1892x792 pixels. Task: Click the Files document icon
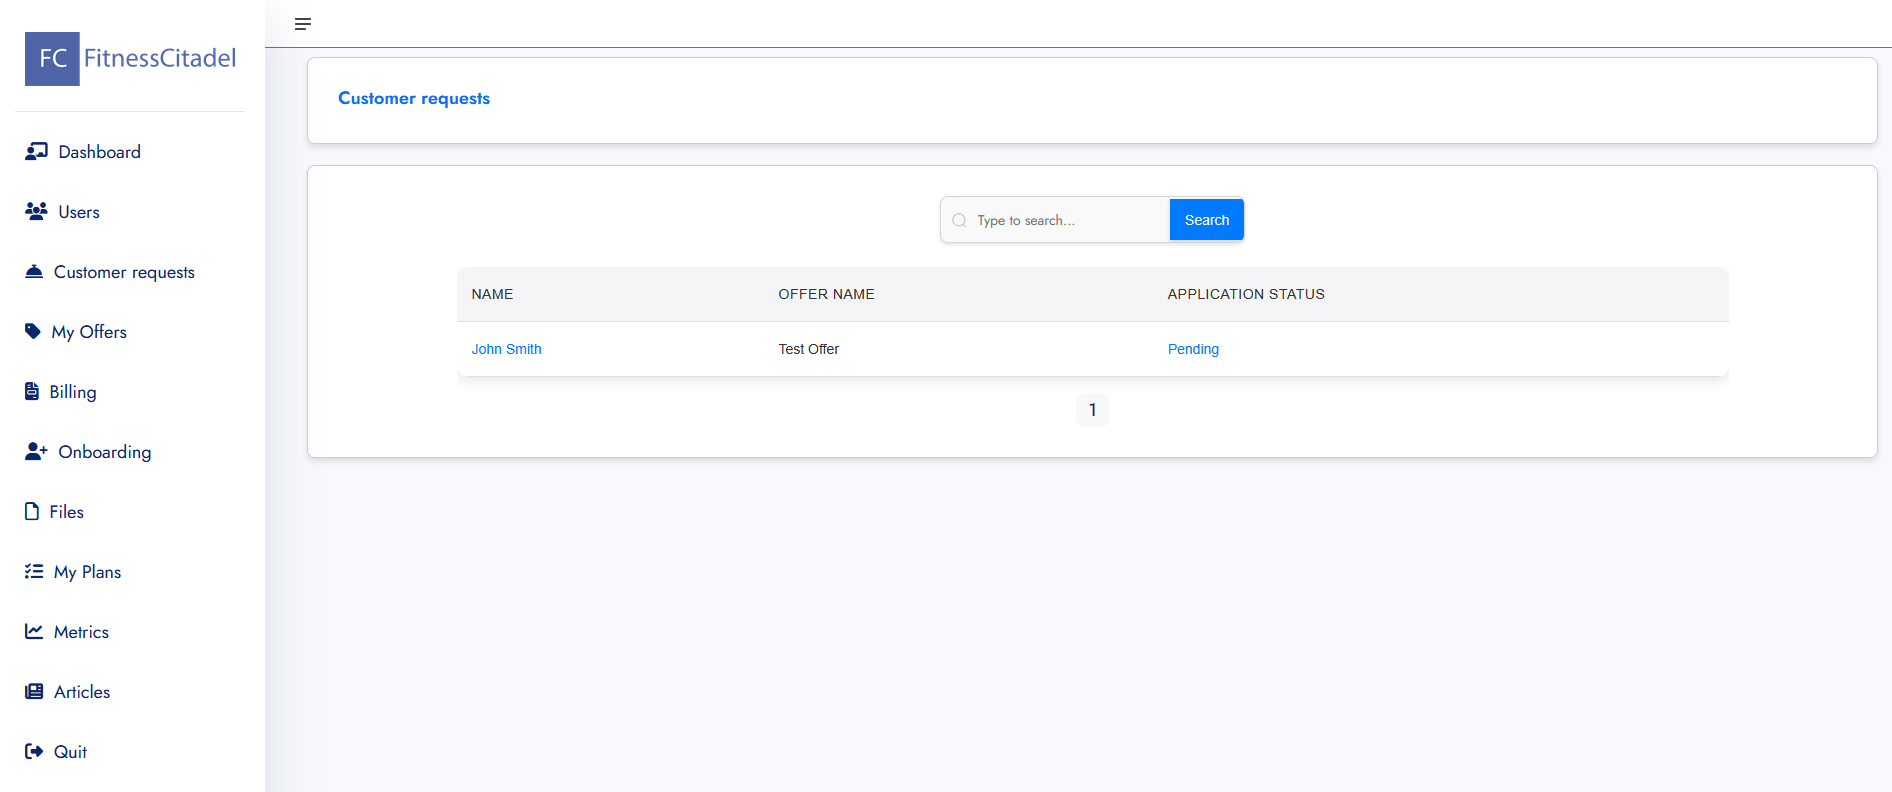[32, 511]
